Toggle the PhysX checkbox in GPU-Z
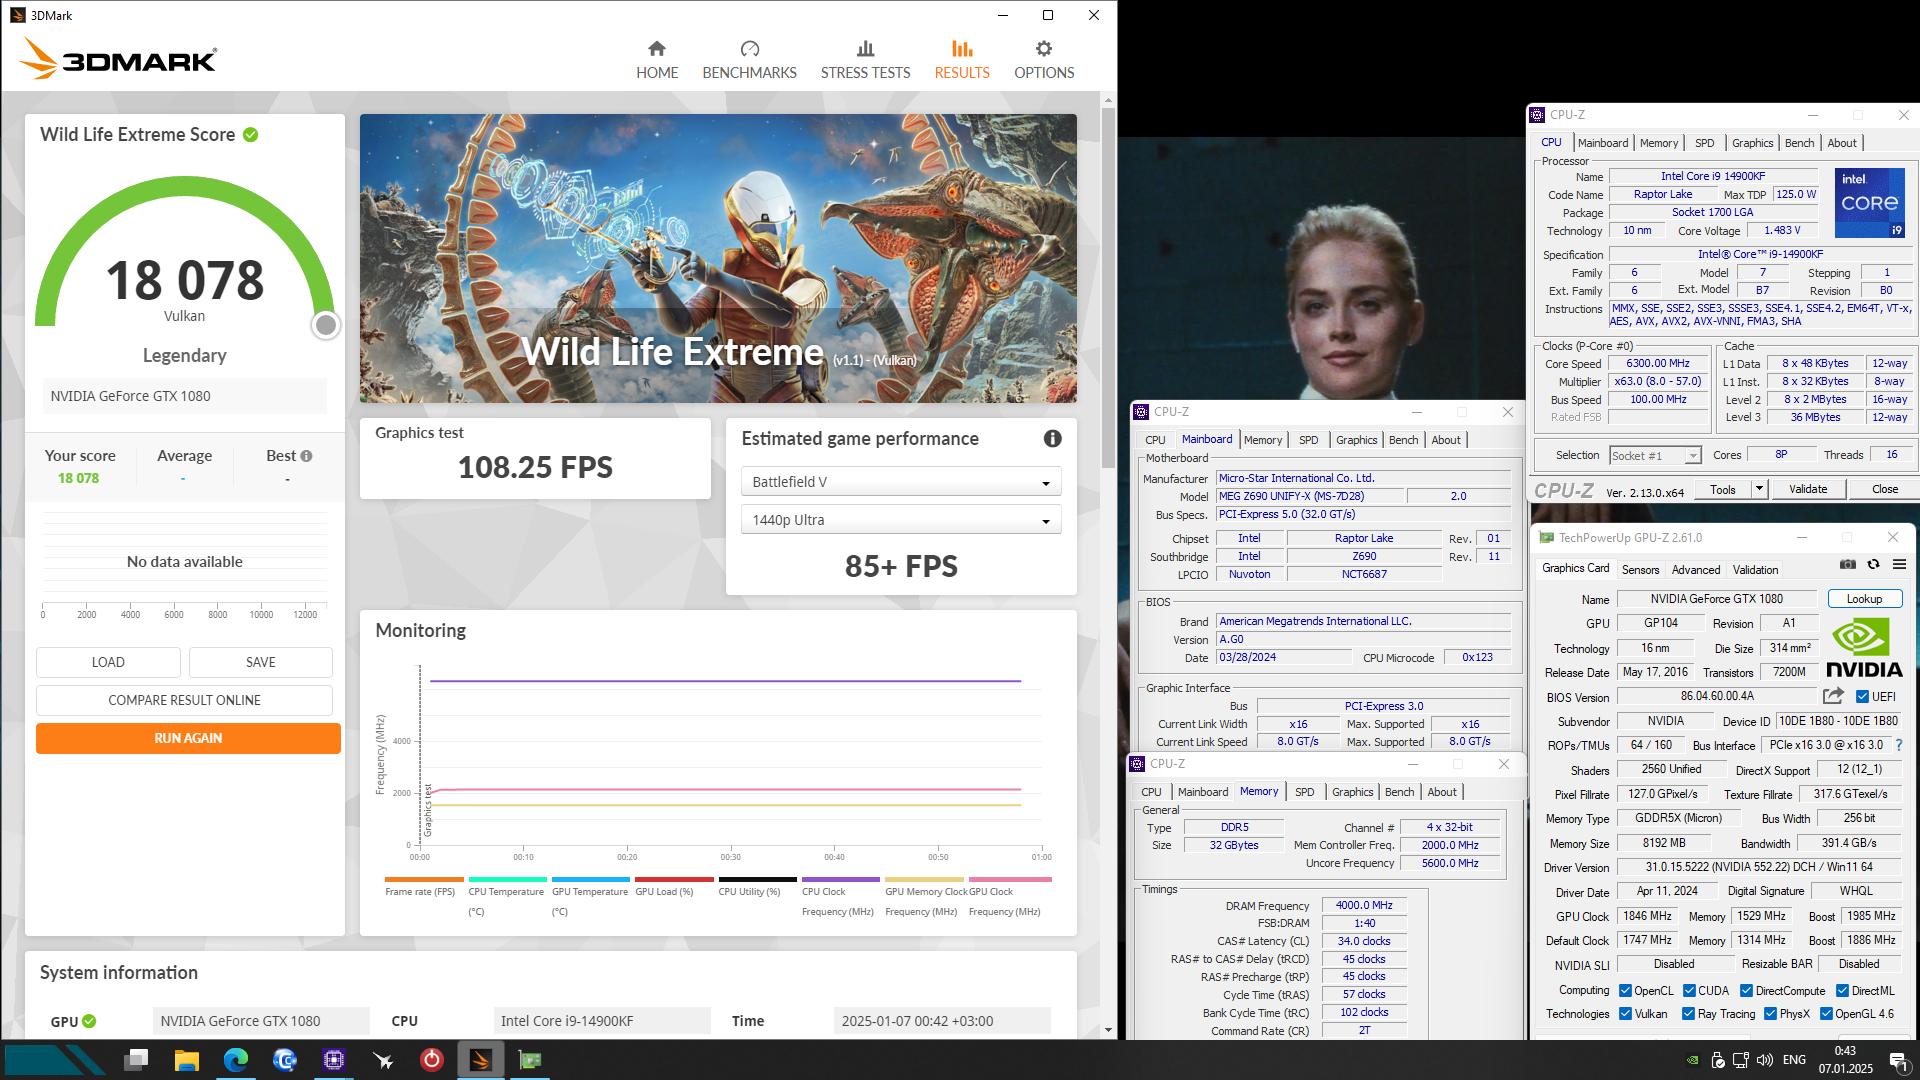Viewport: 1920px width, 1080px height. [x=1770, y=1014]
